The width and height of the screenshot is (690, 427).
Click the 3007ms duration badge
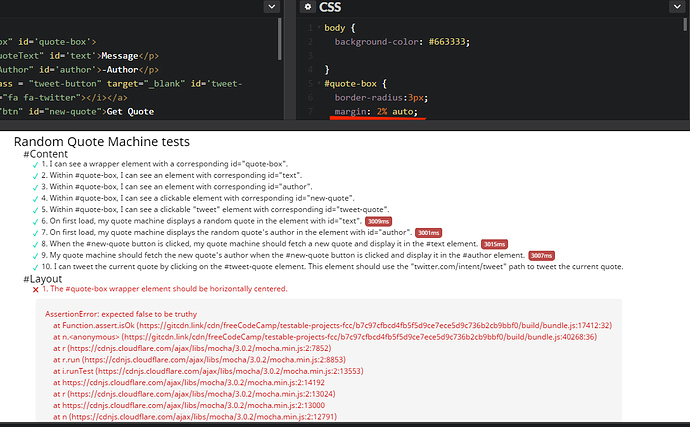tap(541, 255)
